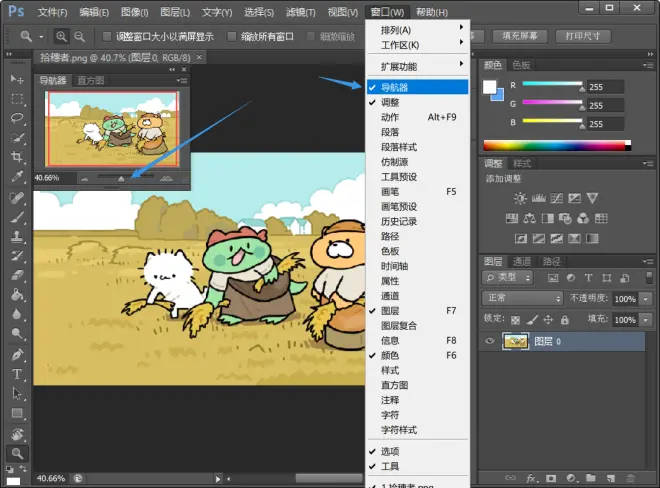Switch to the 色板 tab
The height and width of the screenshot is (488, 660).
point(521,65)
